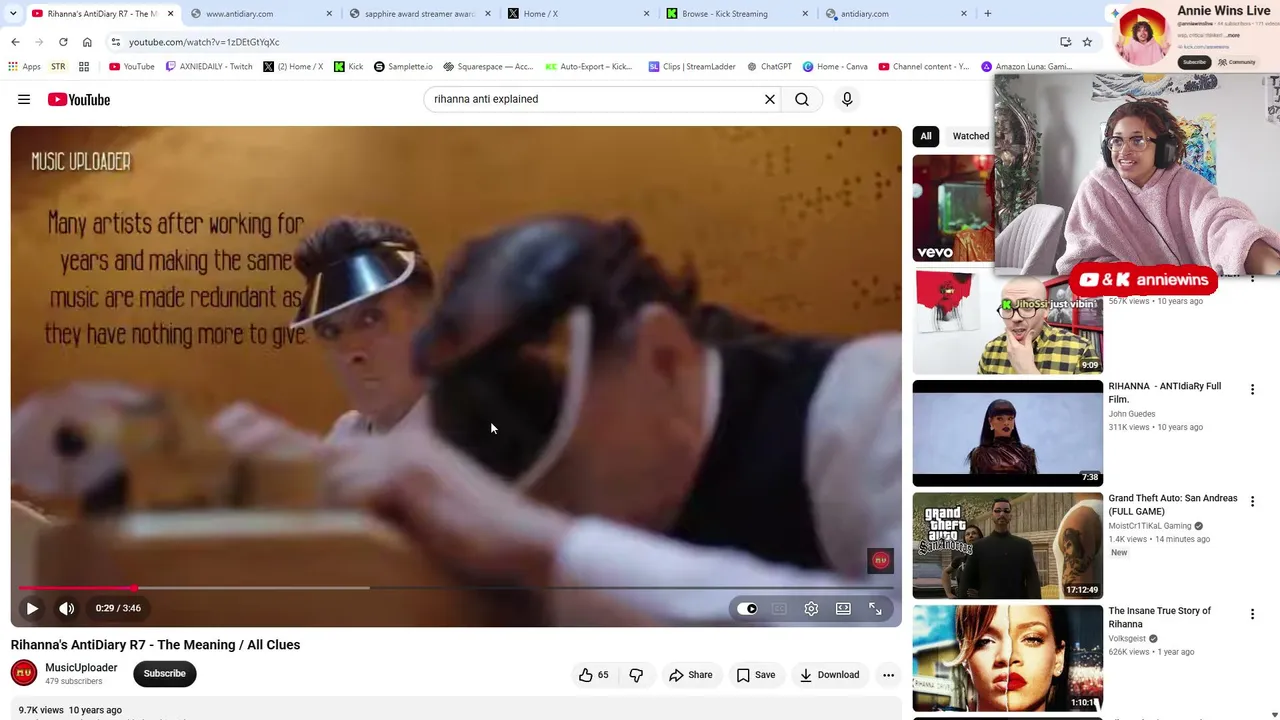Viewport: 1280px width, 720px height.
Task: Open the STR bookmark folder
Action: [58, 67]
